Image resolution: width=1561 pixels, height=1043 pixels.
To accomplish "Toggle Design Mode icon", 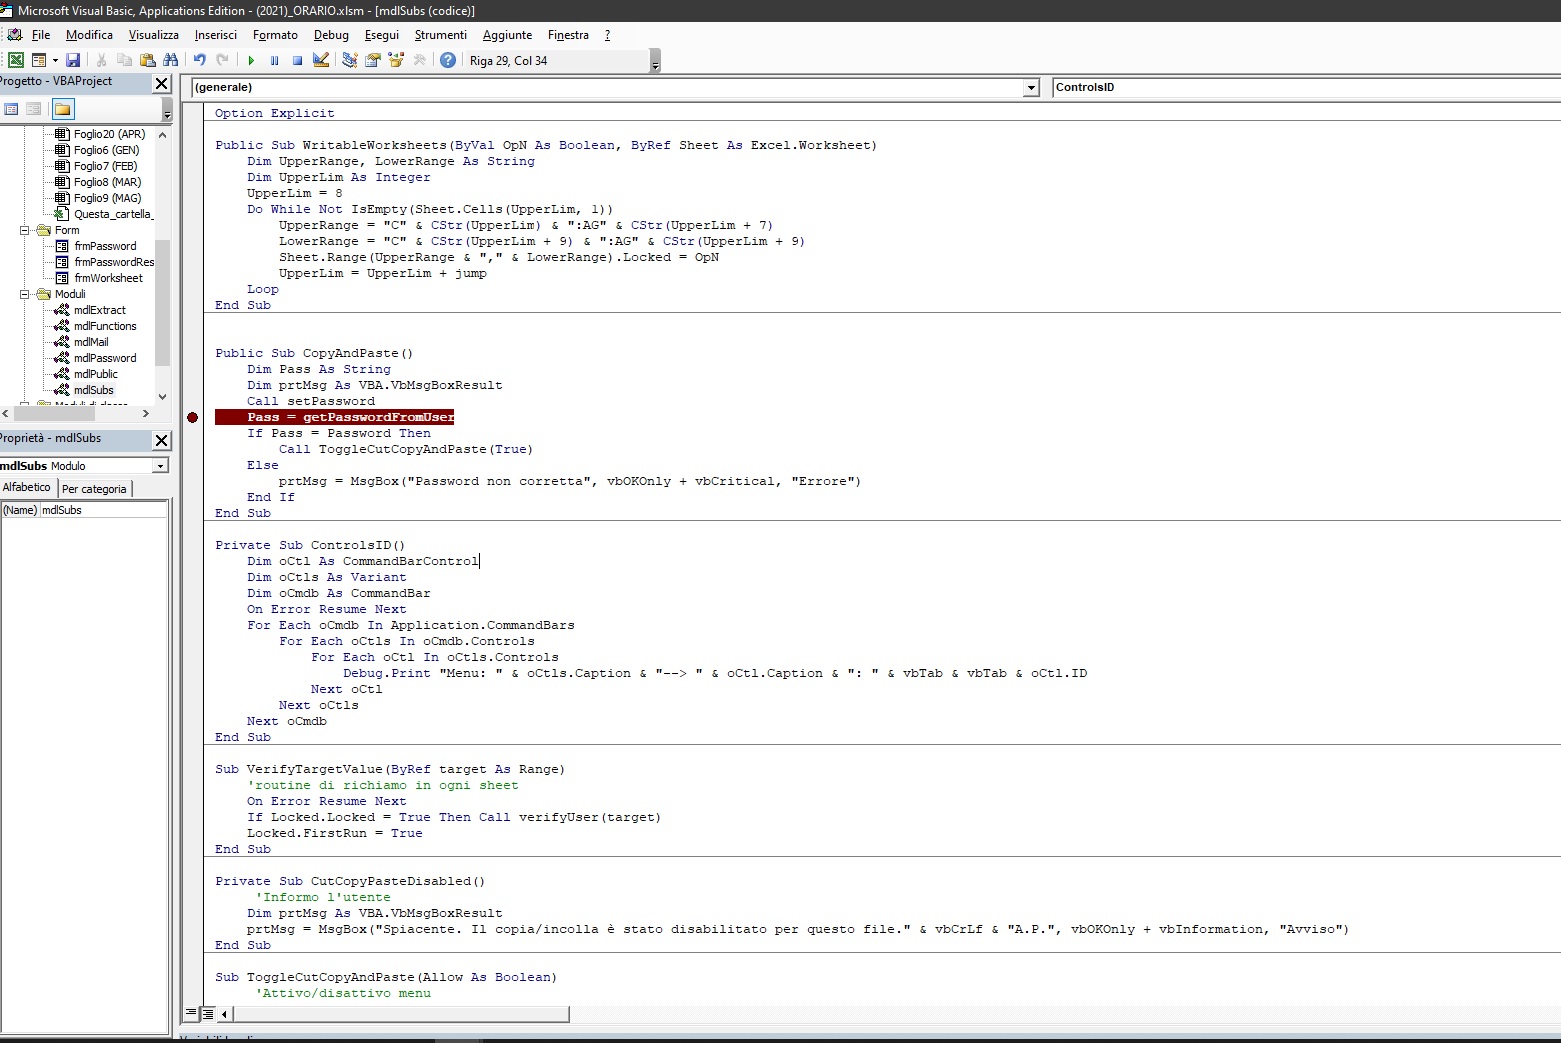I will tap(321, 60).
